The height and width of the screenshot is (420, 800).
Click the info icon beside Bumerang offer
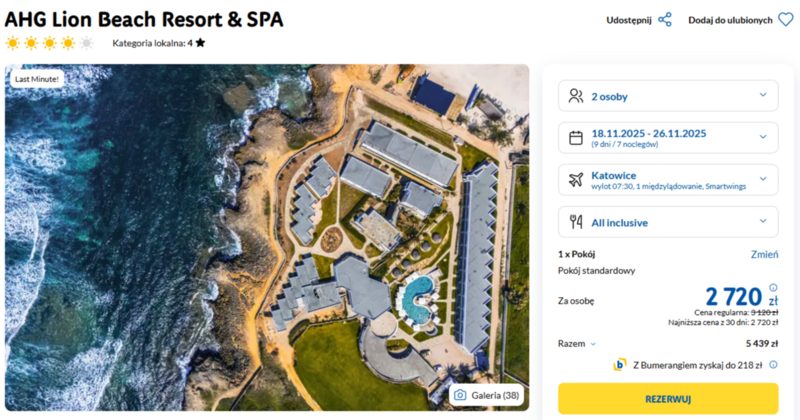773,365
